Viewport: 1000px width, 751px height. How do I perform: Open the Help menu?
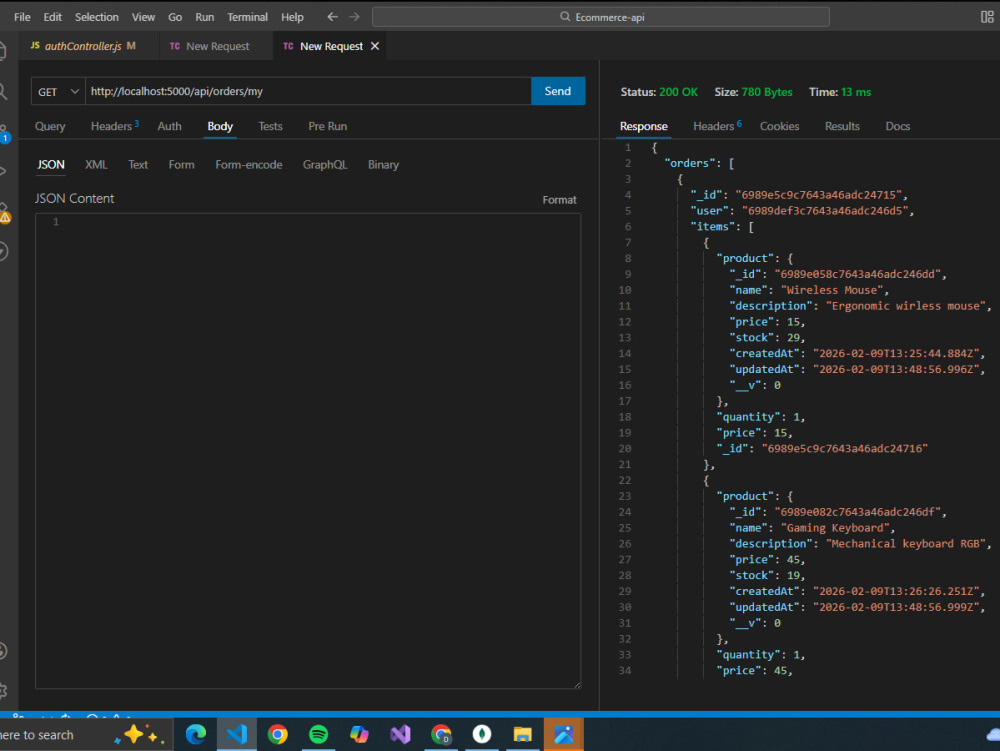coord(292,17)
